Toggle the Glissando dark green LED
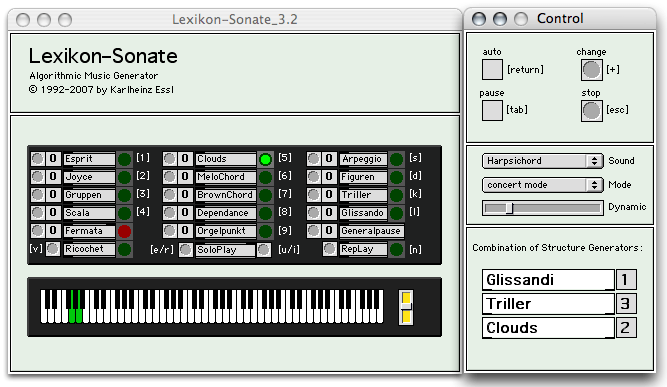This screenshot has height=387, width=667. click(396, 213)
